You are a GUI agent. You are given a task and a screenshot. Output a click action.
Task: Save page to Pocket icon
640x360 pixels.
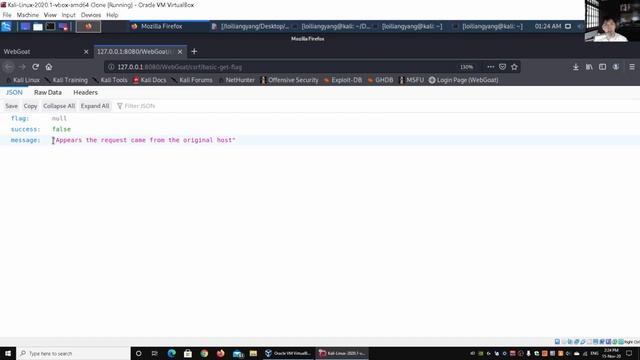click(502, 67)
